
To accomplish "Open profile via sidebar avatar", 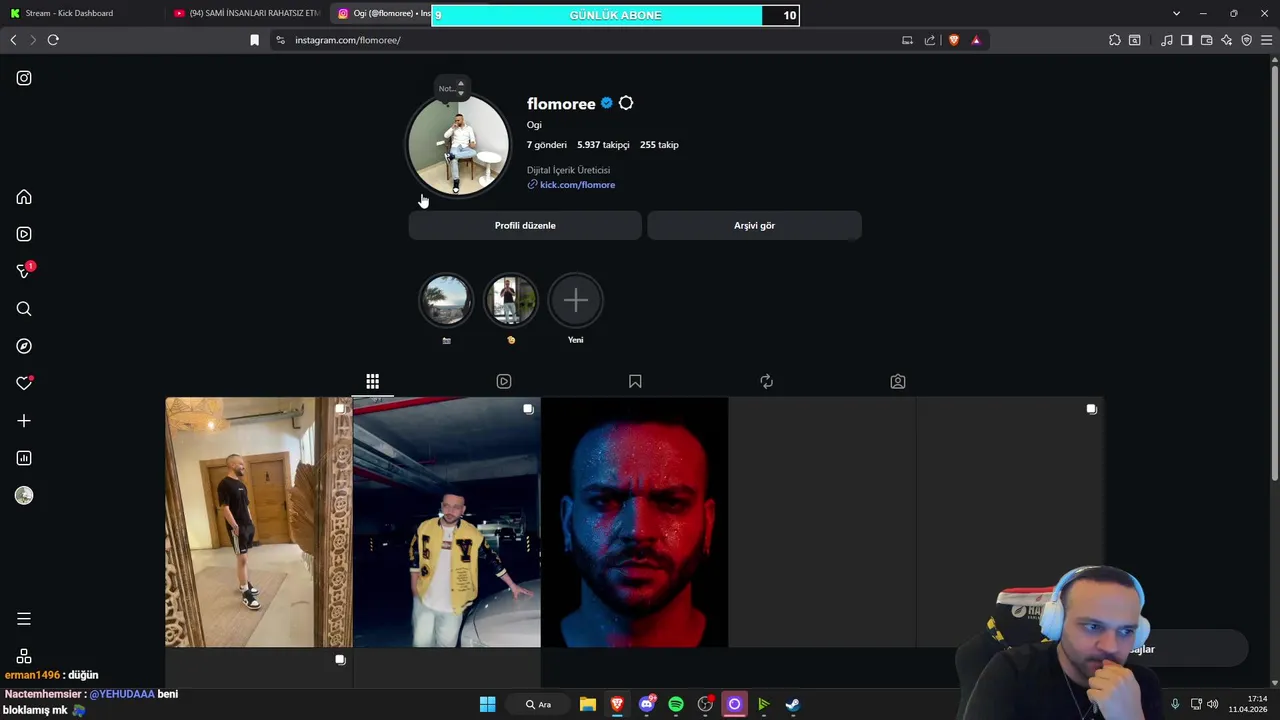I will 24,495.
